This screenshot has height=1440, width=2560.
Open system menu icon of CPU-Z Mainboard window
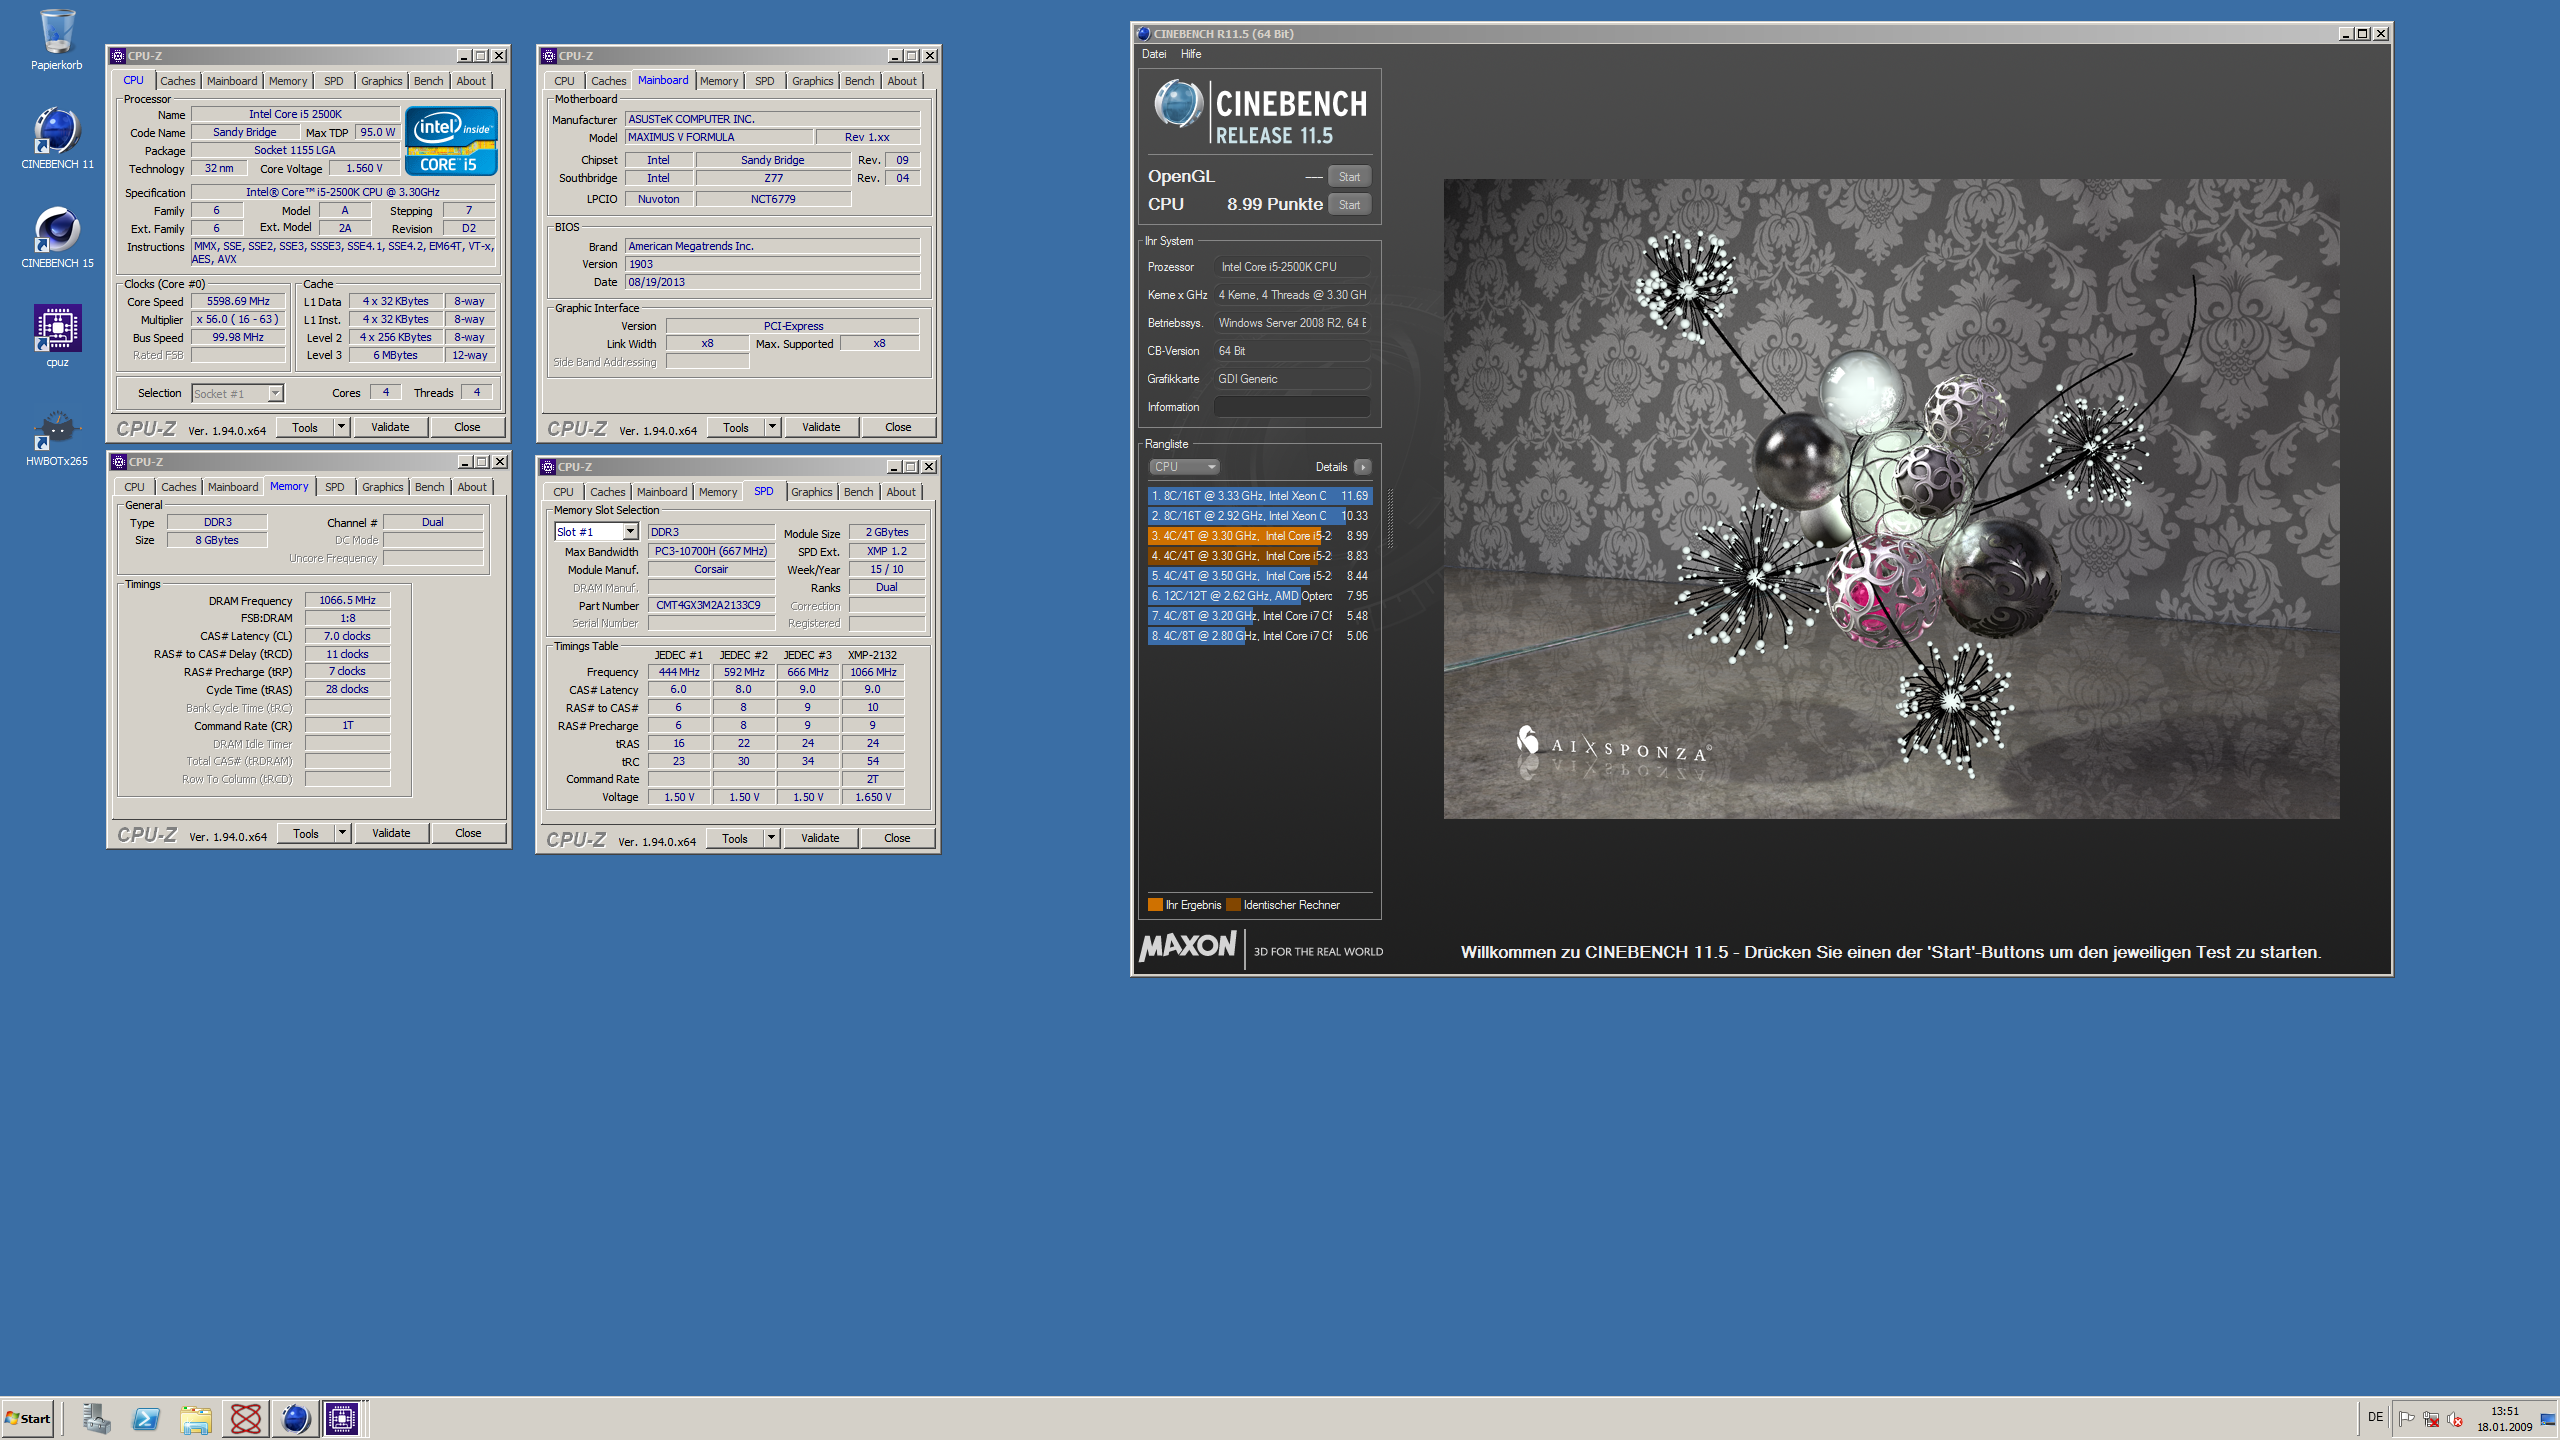[549, 56]
